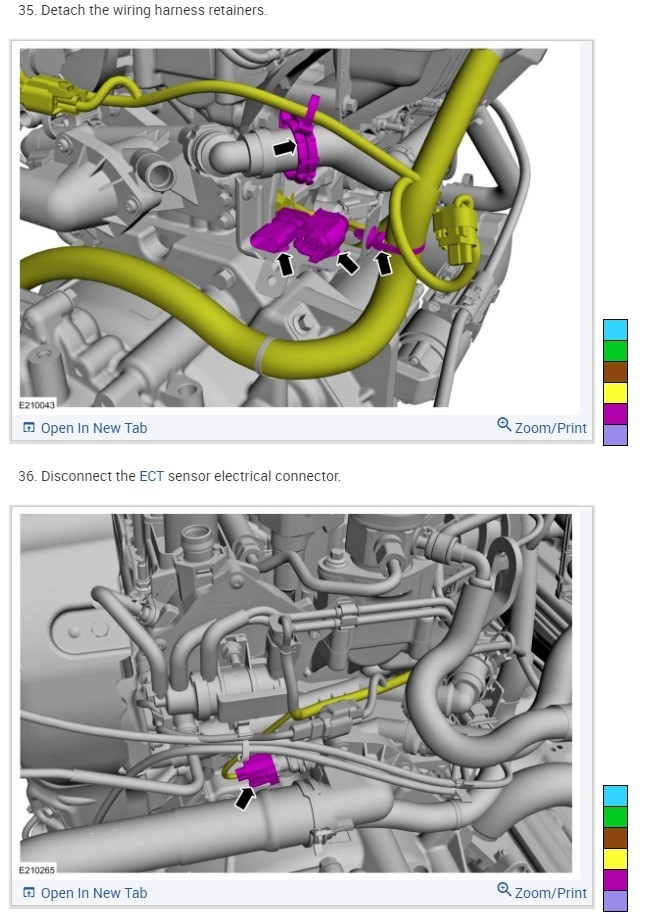
Task: Select the cyan swatch beside step 36
Action: tap(615, 796)
